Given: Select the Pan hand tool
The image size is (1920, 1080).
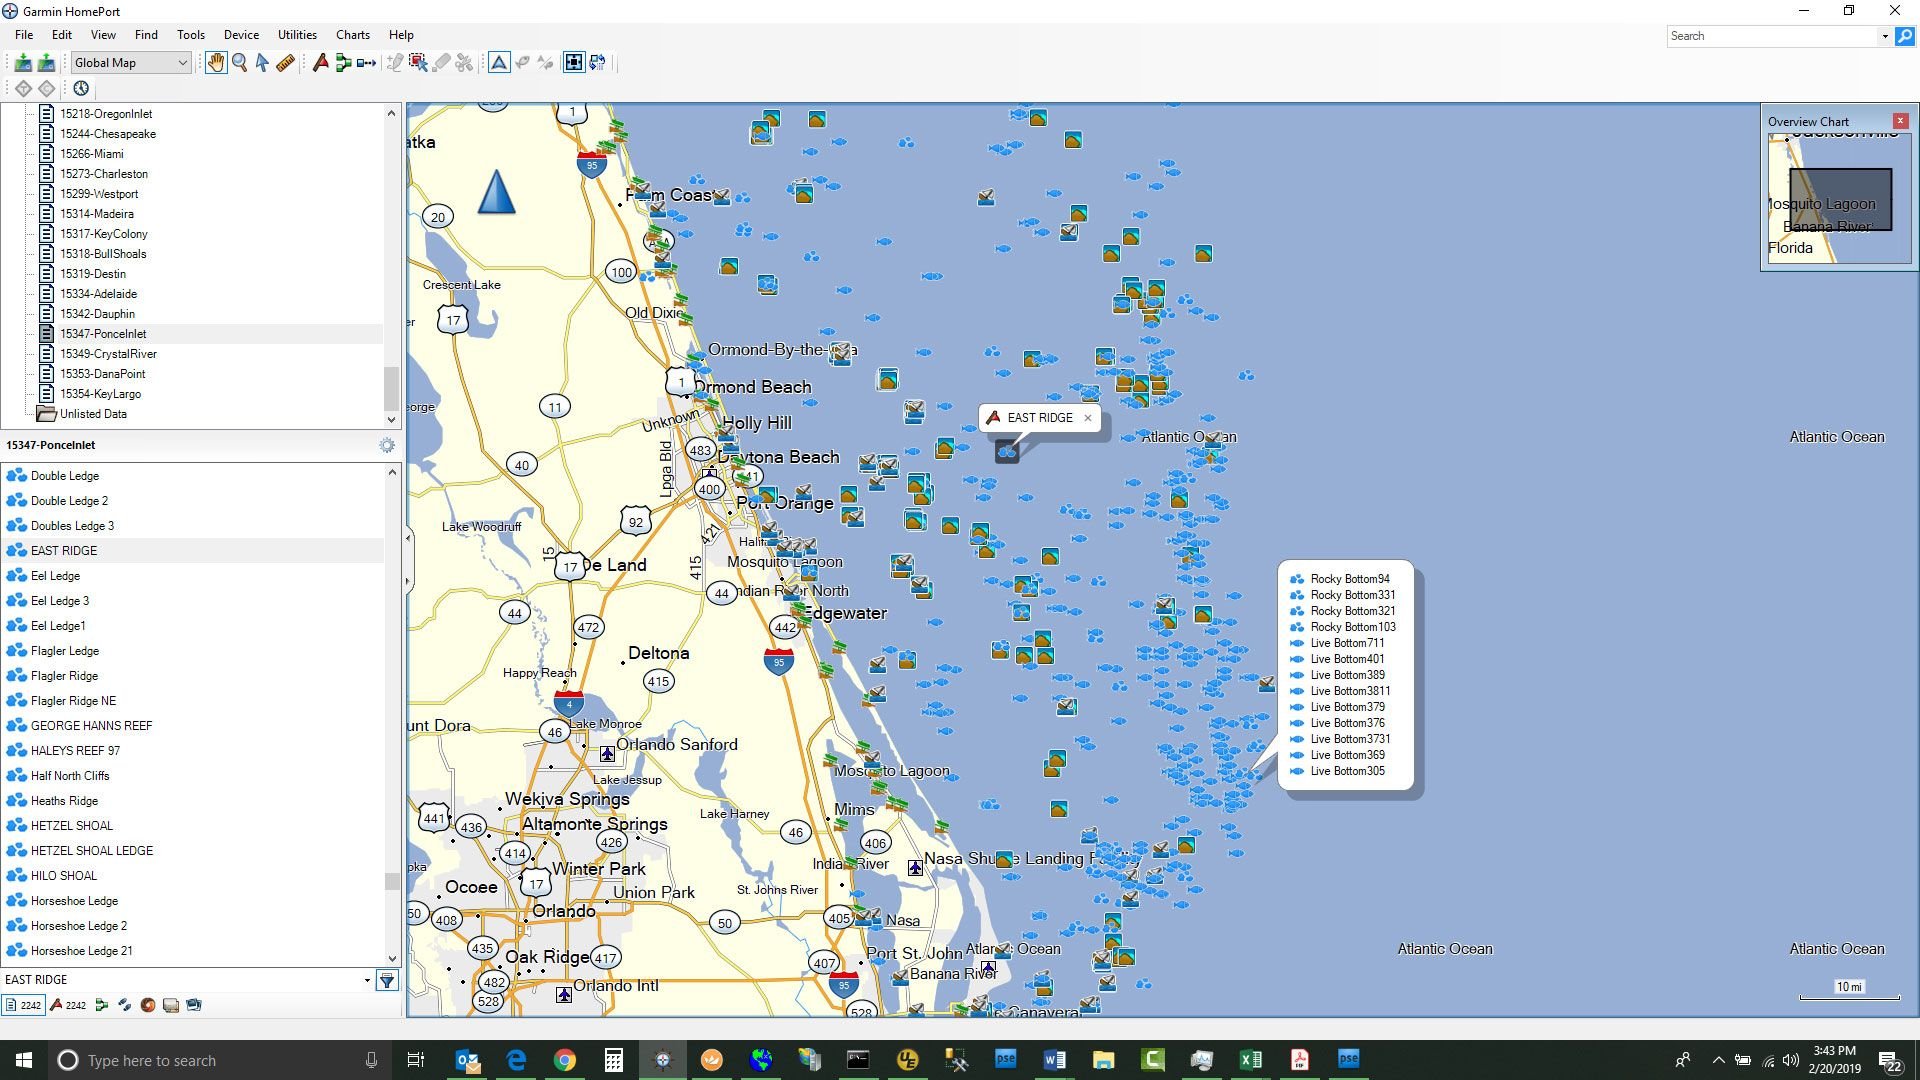Looking at the screenshot, I should (216, 63).
